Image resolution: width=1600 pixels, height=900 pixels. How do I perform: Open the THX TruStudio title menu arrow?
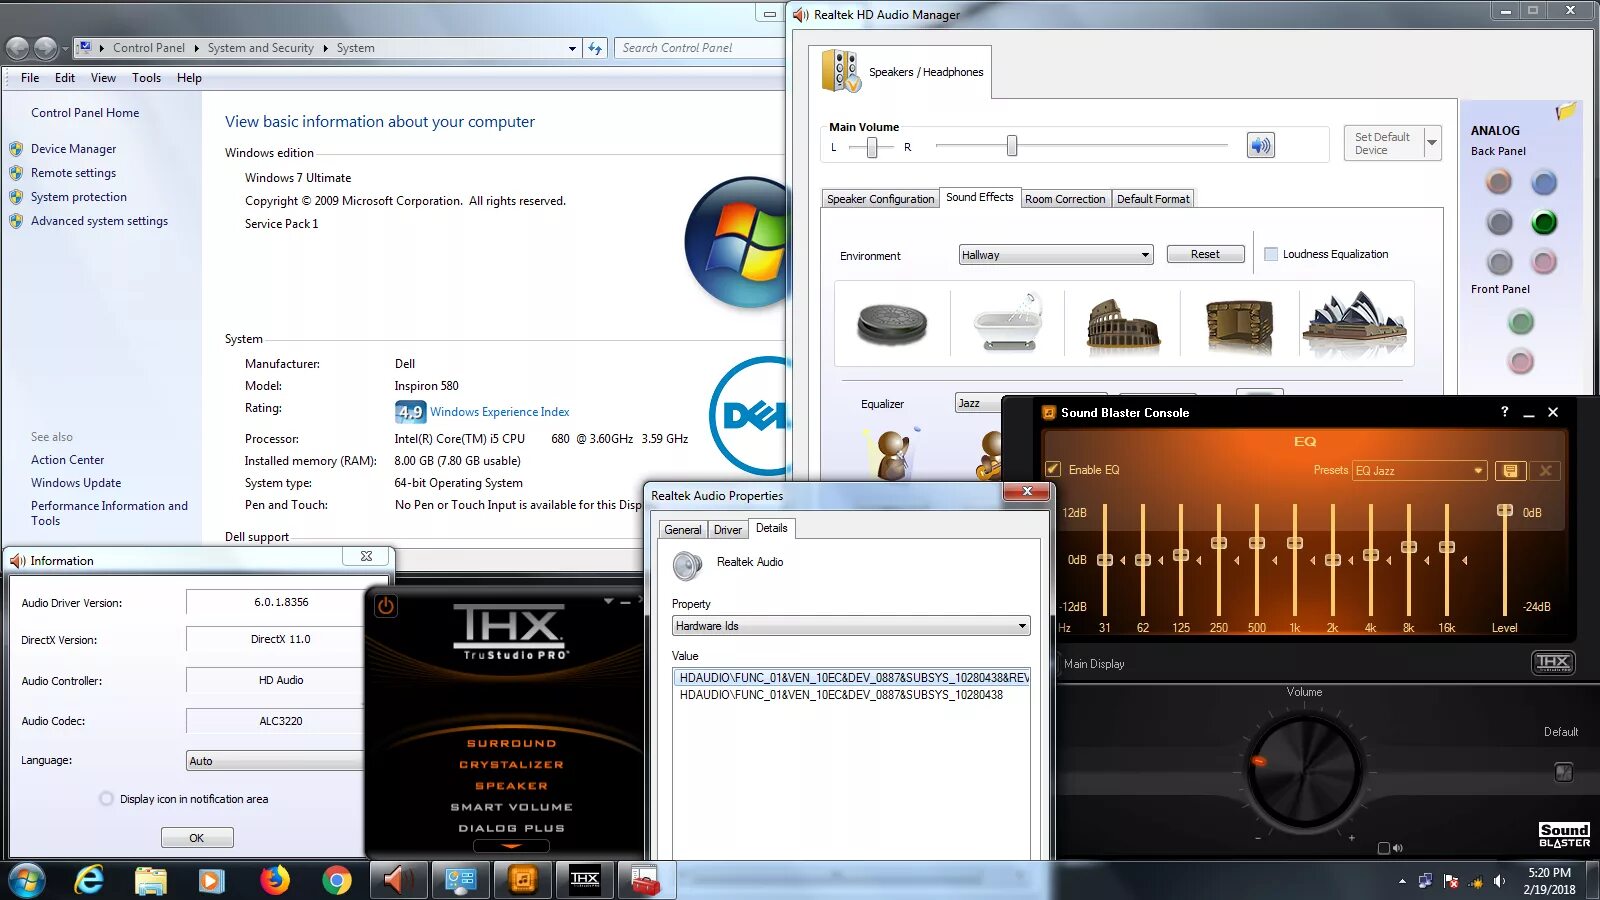coord(608,601)
